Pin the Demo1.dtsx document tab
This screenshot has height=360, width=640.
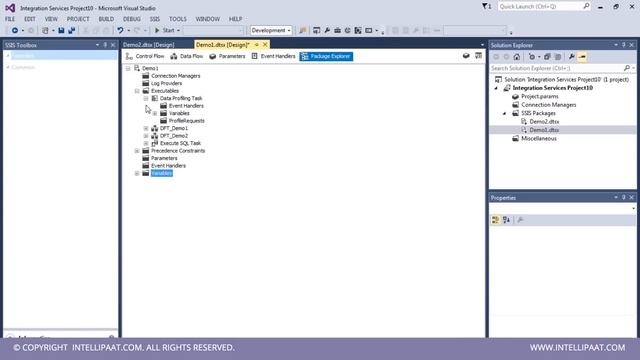257,44
